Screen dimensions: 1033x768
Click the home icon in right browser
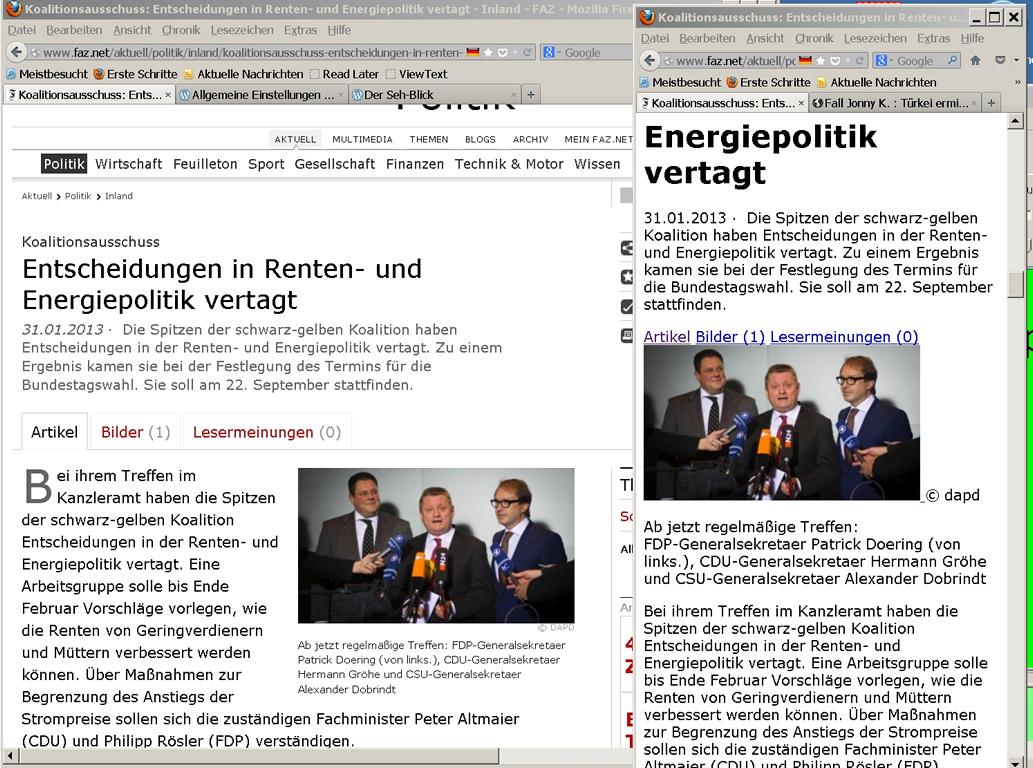pyautogui.click(x=976, y=61)
